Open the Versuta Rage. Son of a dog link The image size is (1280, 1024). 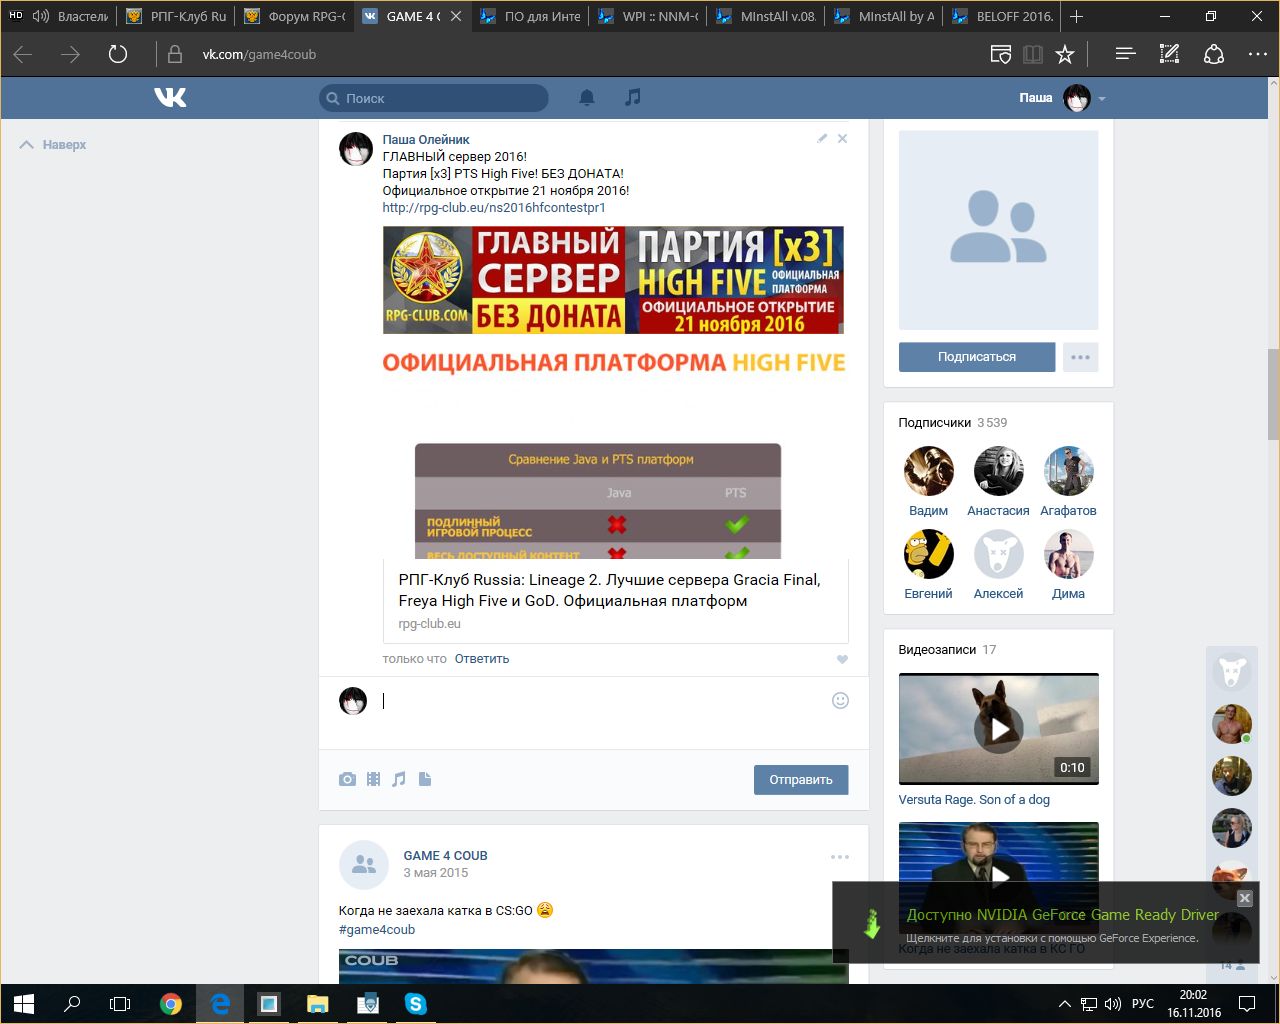click(974, 800)
